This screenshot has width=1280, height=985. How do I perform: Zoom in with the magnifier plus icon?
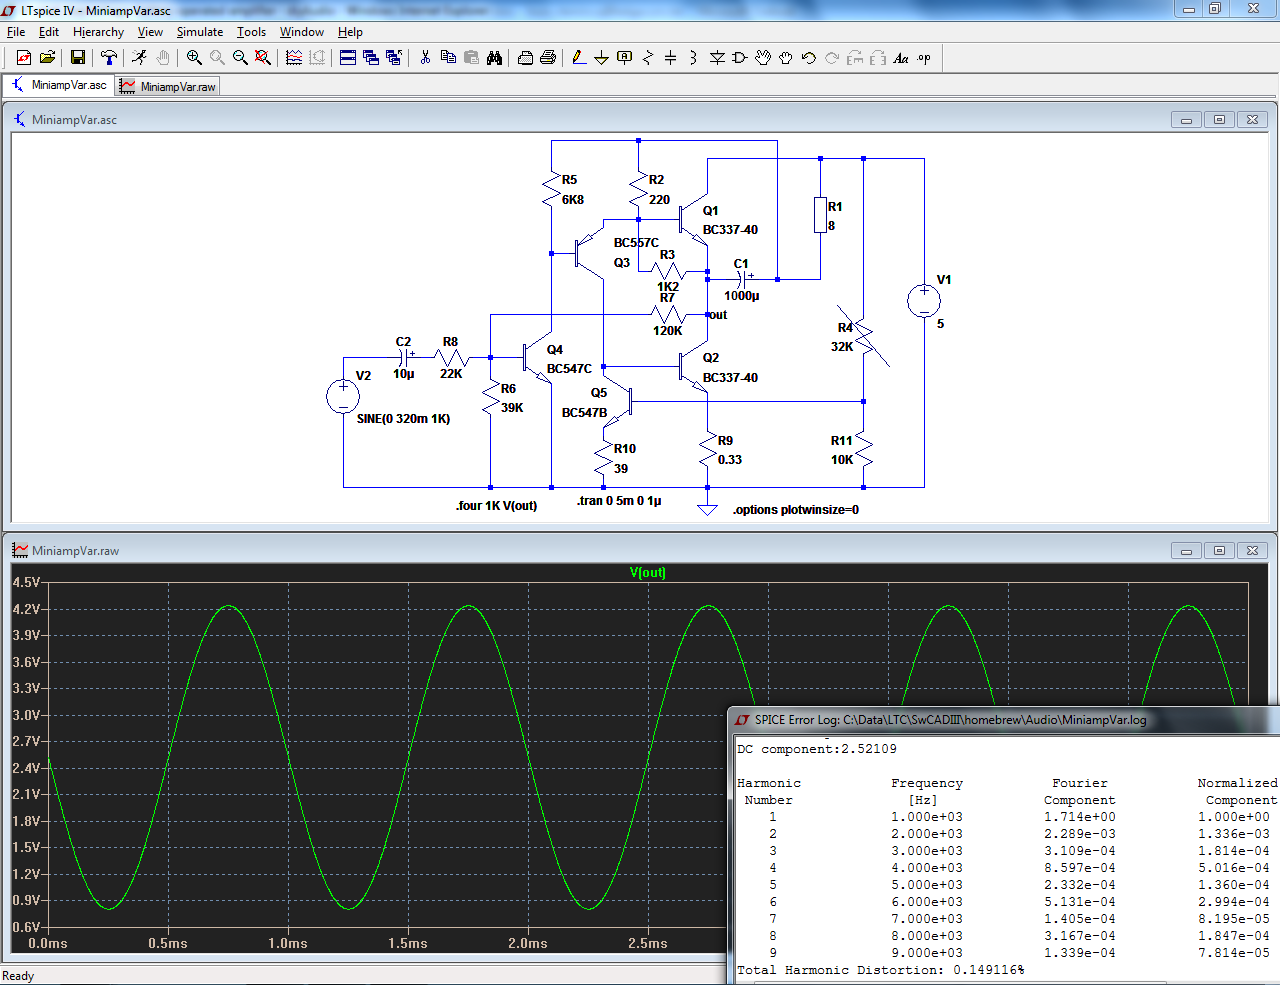[194, 58]
